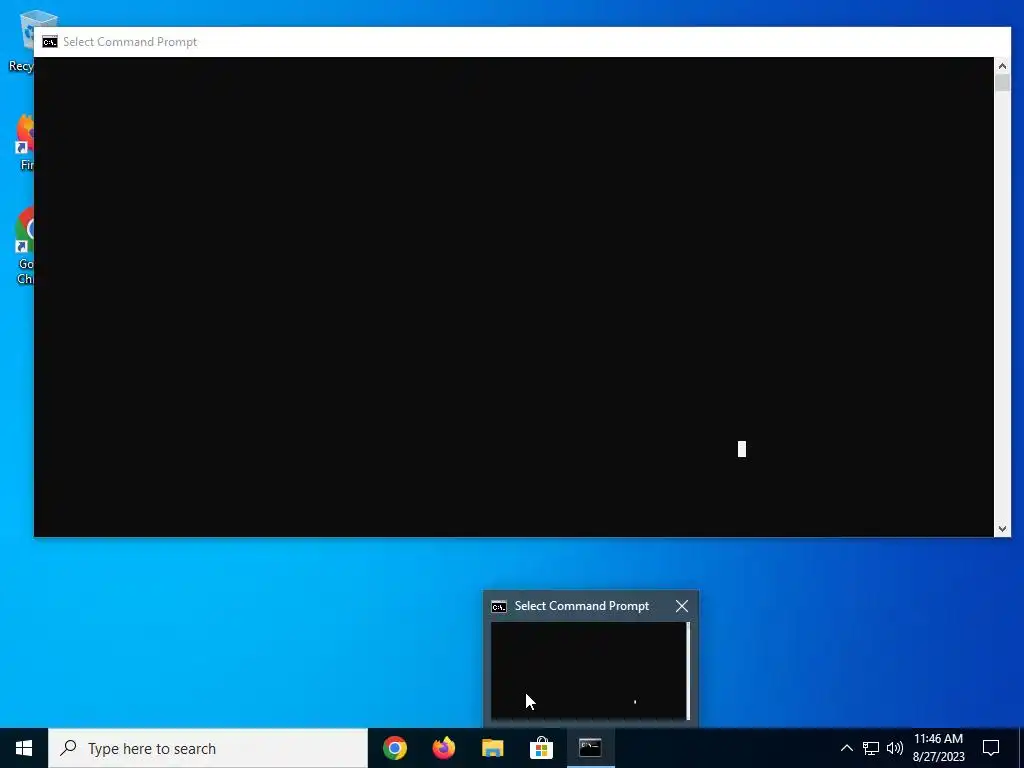Screen dimensions: 1024x768
Task: Click the Command Prompt taskbar button
Action: click(590, 748)
